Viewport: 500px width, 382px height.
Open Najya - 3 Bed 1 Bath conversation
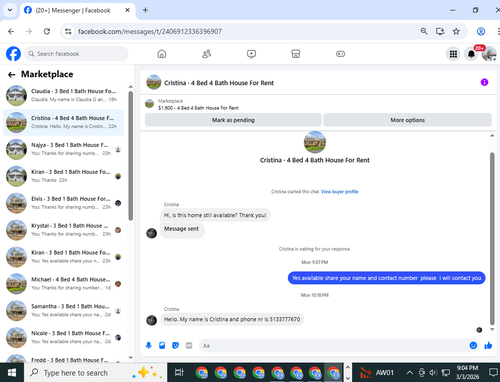tap(63, 149)
